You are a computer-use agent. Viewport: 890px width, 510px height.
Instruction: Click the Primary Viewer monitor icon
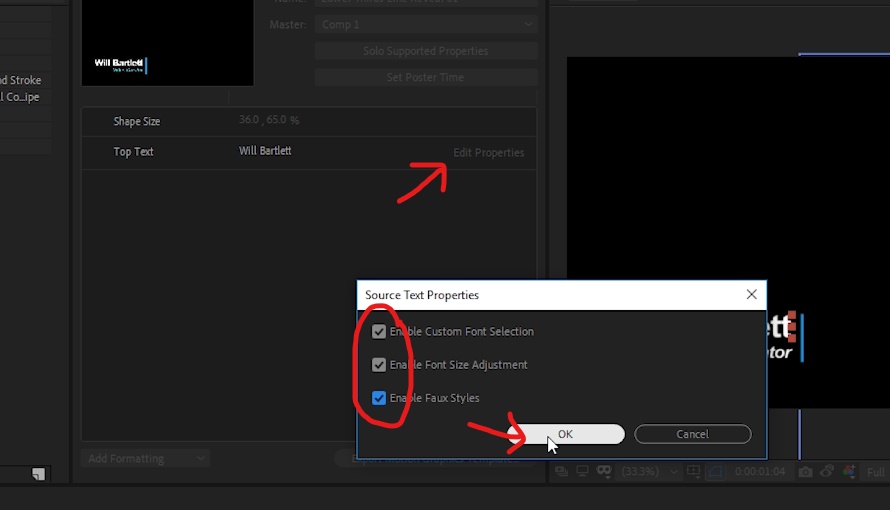(x=582, y=471)
